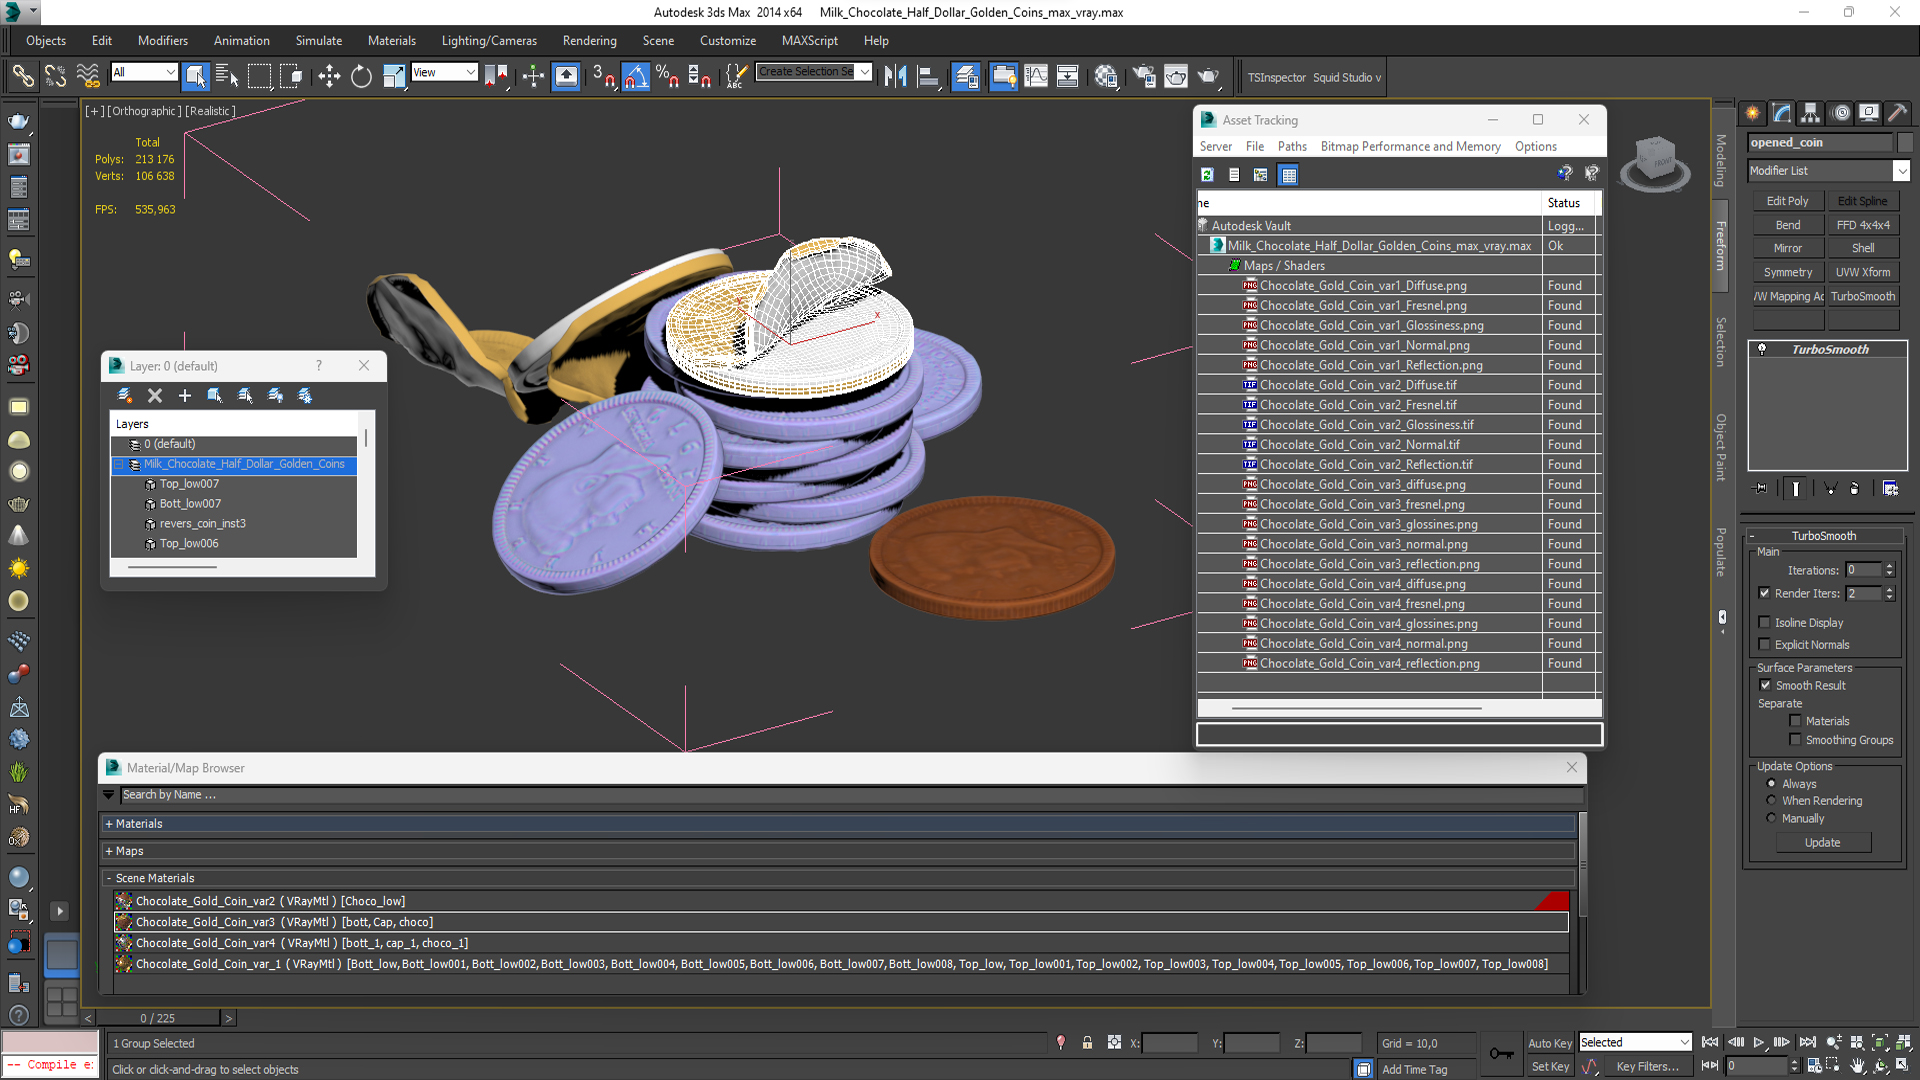
Task: Click the Render Setup teapot icon
Action: pyautogui.click(x=1144, y=76)
